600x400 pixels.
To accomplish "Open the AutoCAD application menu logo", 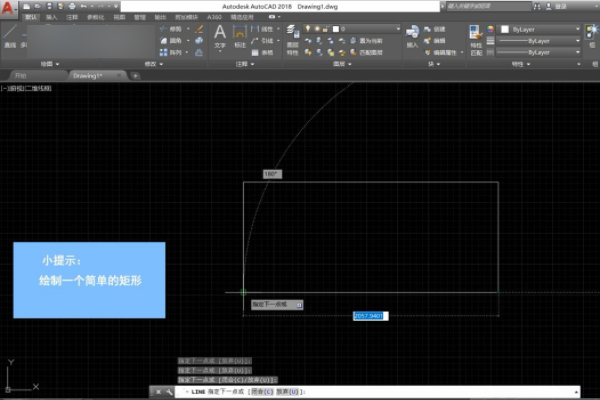I will point(8,8).
